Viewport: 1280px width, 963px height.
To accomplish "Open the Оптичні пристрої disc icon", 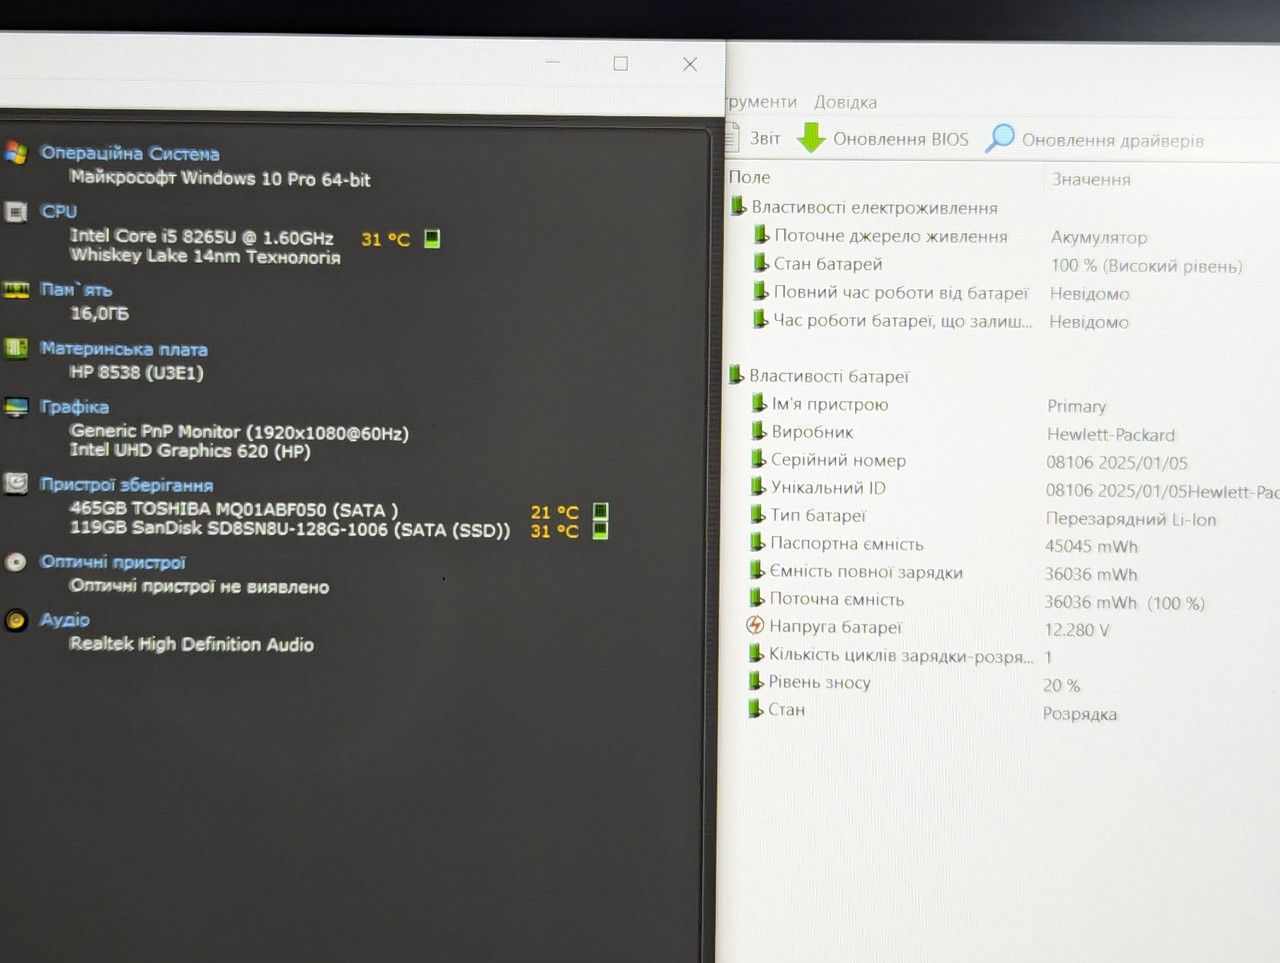I will click(16, 562).
